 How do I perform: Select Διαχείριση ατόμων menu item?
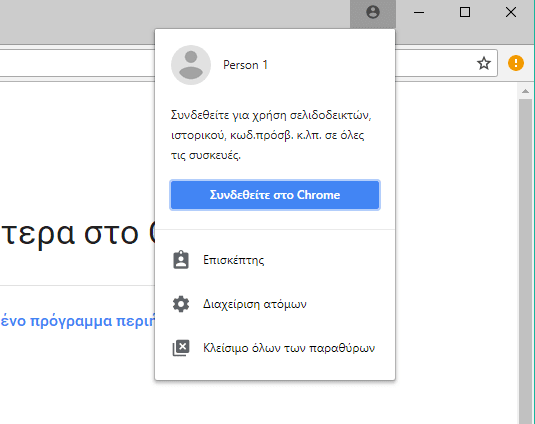tap(275, 304)
